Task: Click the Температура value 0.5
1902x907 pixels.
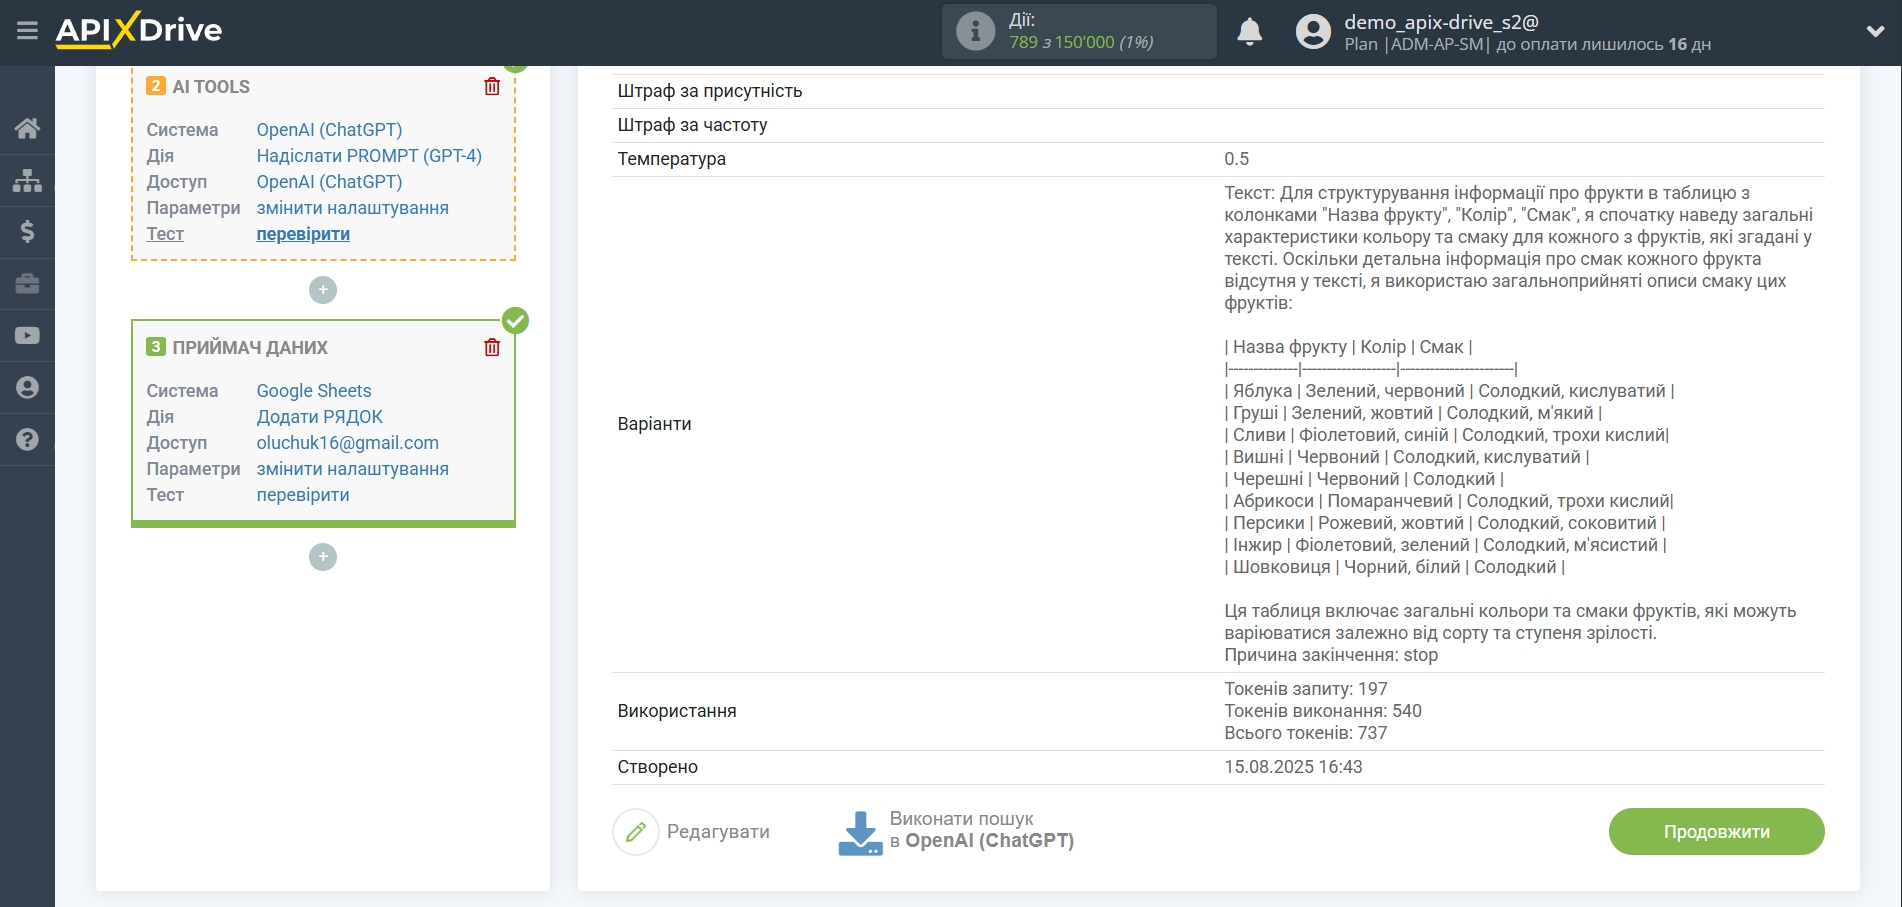Action: click(x=1236, y=159)
